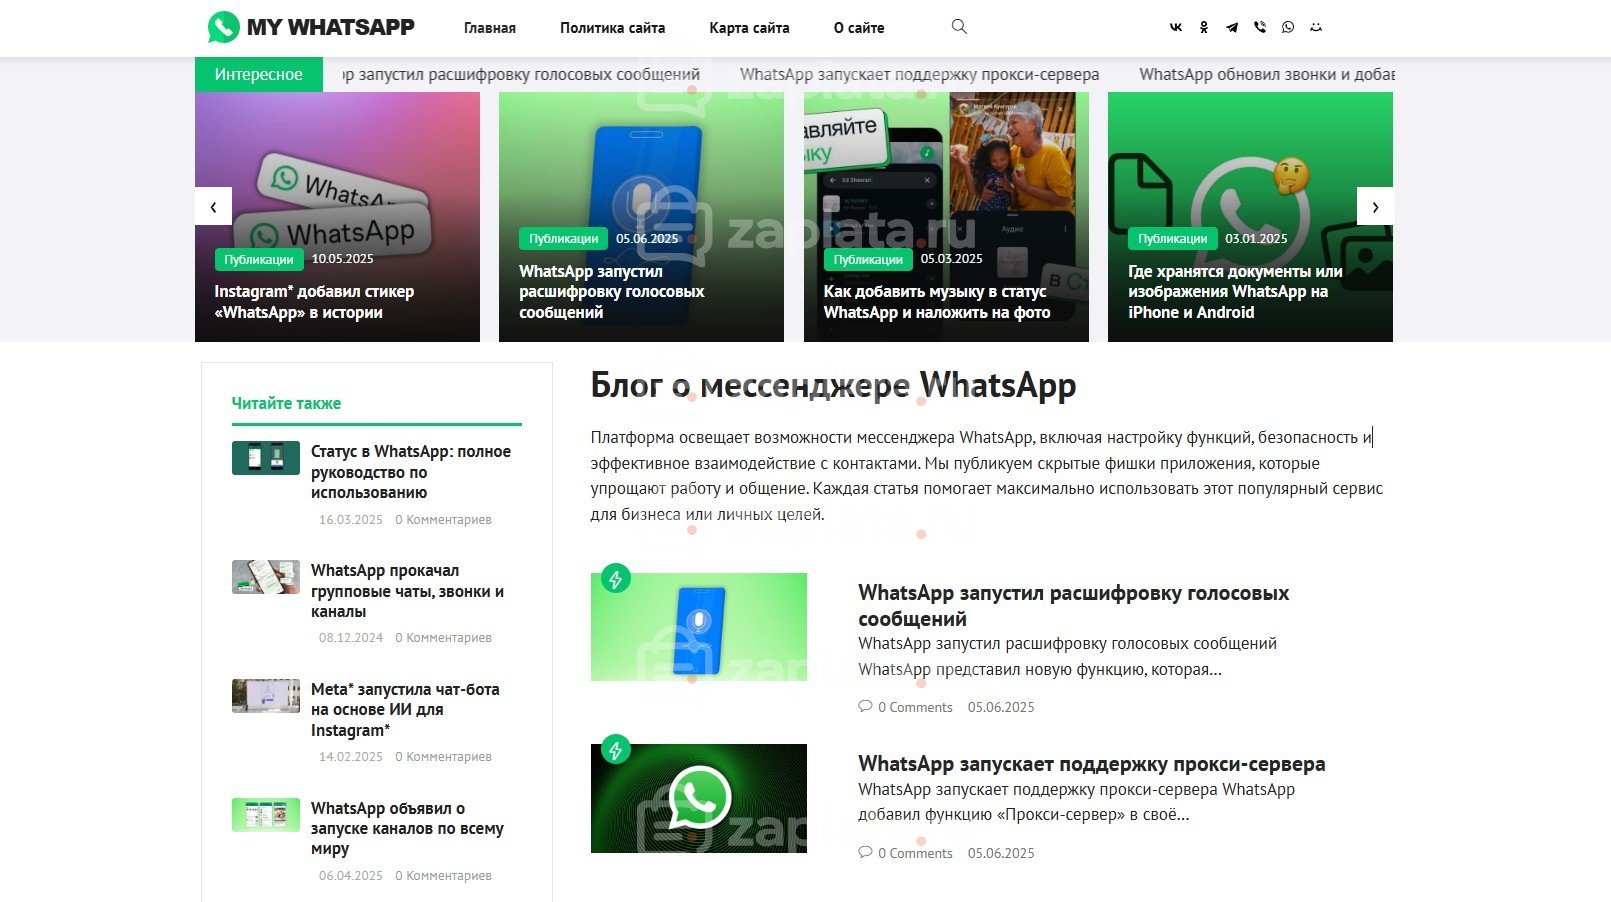Click Публикации tag on music status slide
The width and height of the screenshot is (1611, 902).
(x=868, y=259)
